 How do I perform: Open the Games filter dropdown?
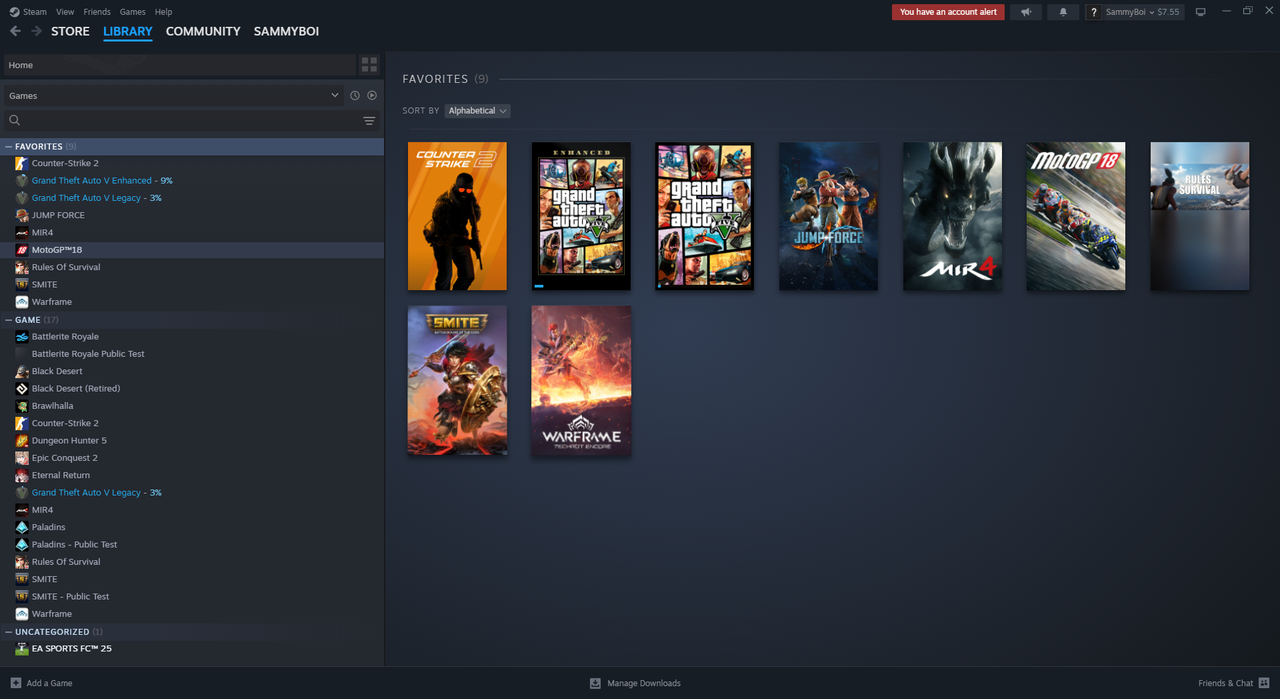click(x=173, y=96)
